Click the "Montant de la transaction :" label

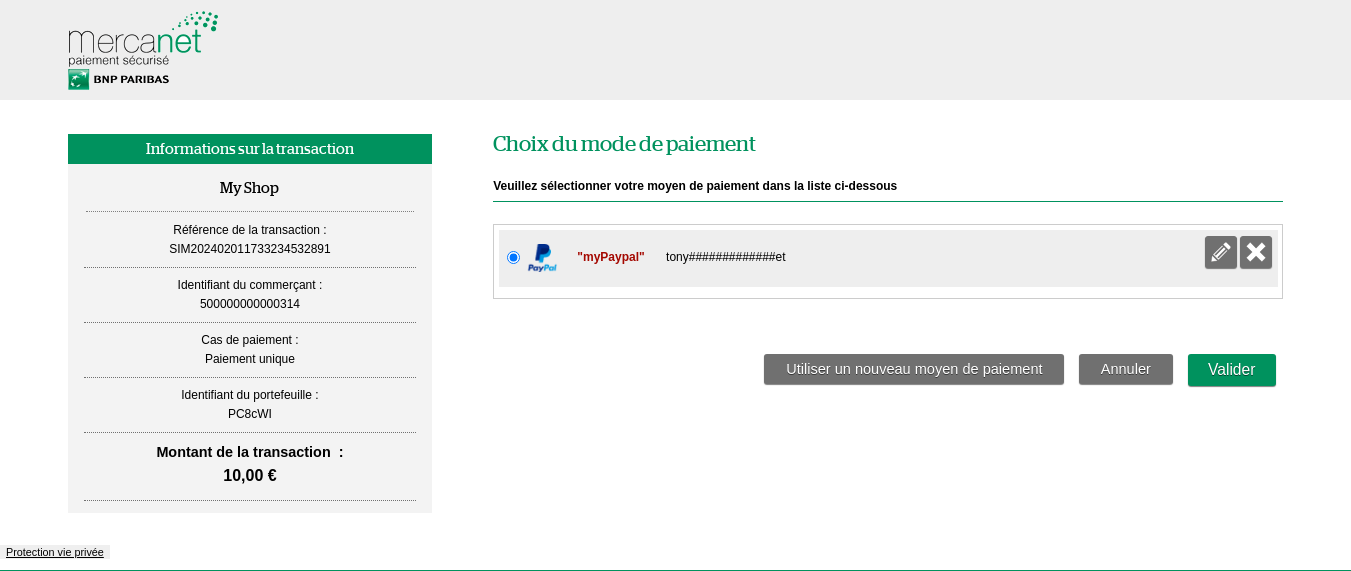pyautogui.click(x=250, y=452)
